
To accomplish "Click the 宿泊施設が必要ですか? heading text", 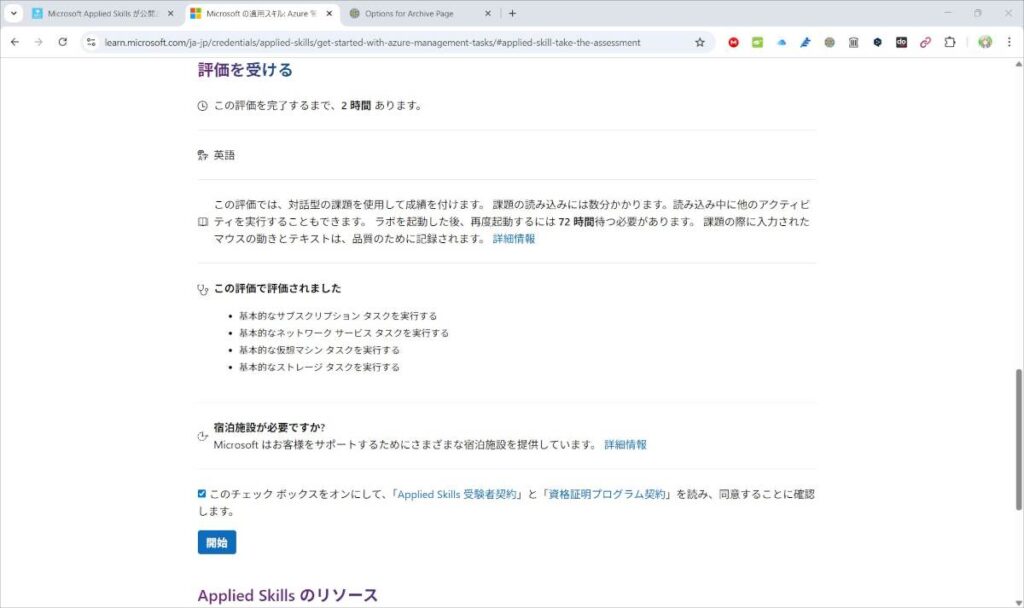I will [x=269, y=428].
